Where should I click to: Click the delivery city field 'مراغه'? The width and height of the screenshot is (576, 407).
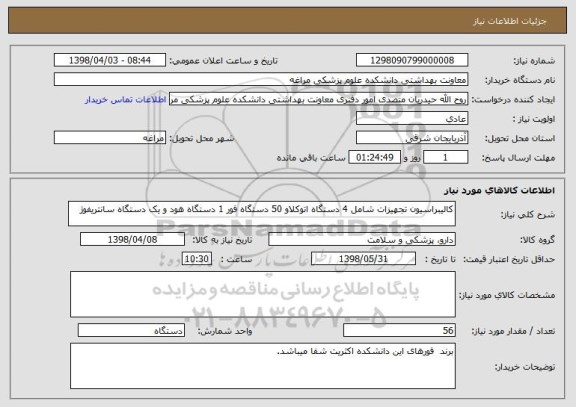(110, 138)
